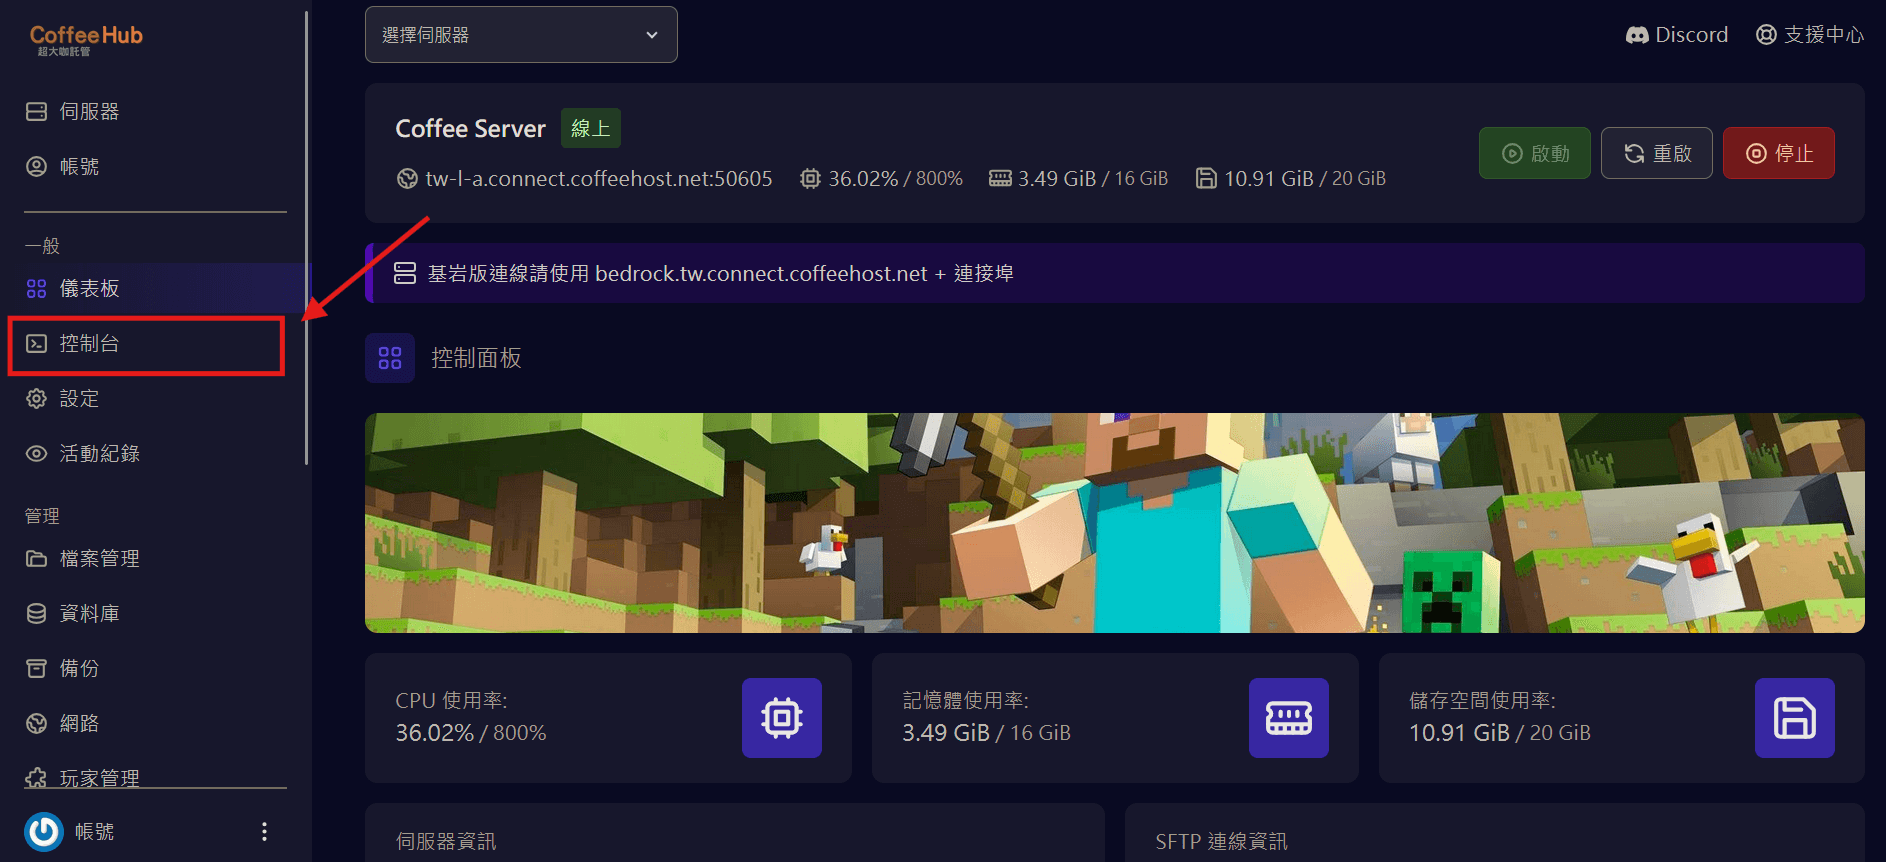The image size is (1886, 862).
Task: Click the 活動紀錄 eye icon
Action: [x=37, y=454]
